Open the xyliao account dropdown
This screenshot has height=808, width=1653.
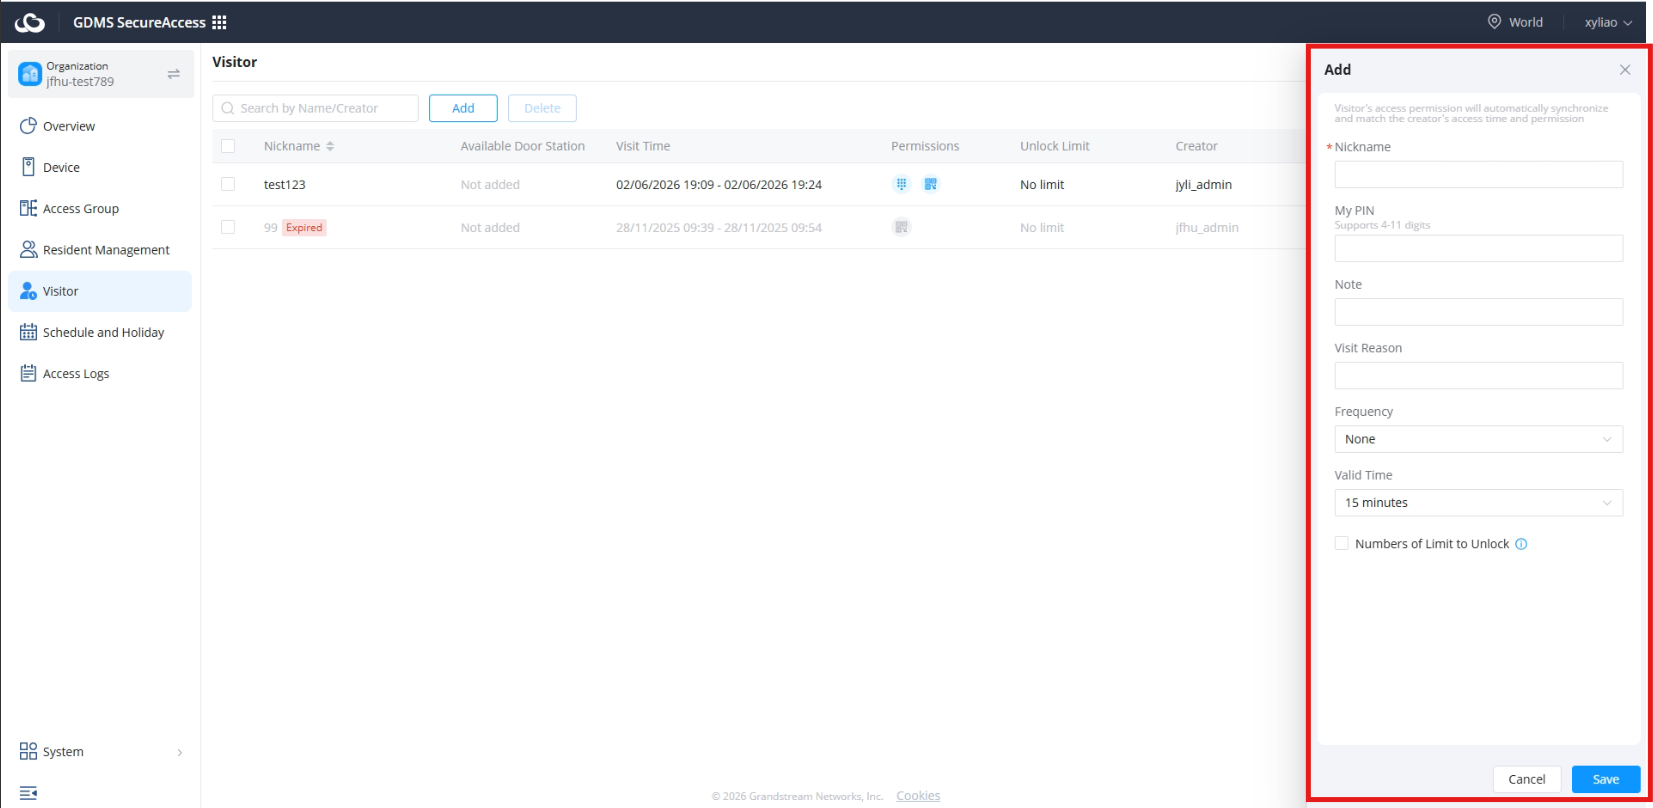[1608, 22]
